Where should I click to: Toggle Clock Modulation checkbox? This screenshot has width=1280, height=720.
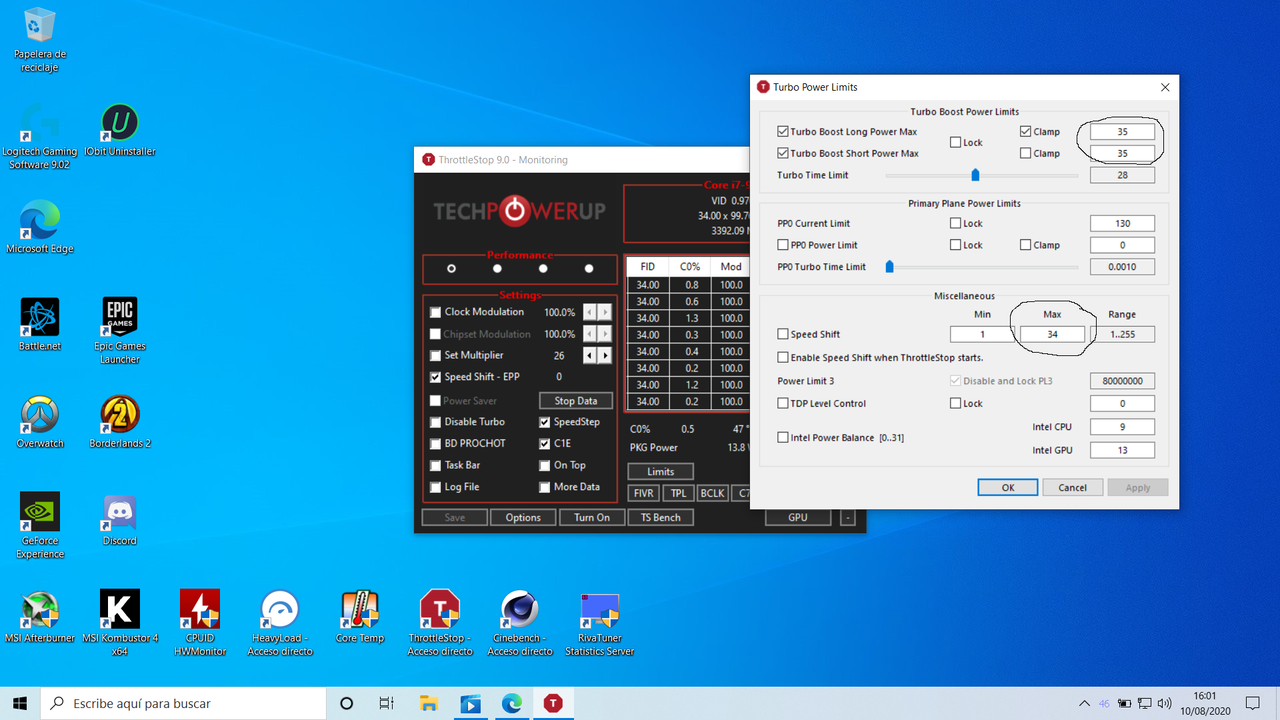coord(435,312)
